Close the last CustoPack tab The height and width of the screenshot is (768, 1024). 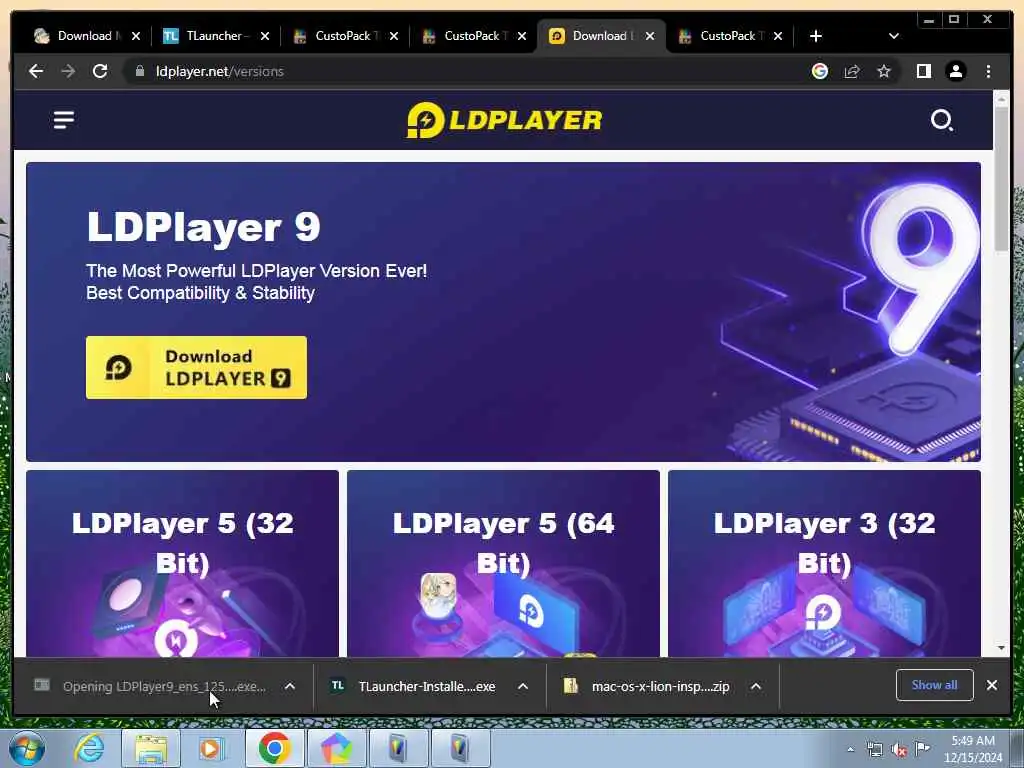[x=778, y=36]
